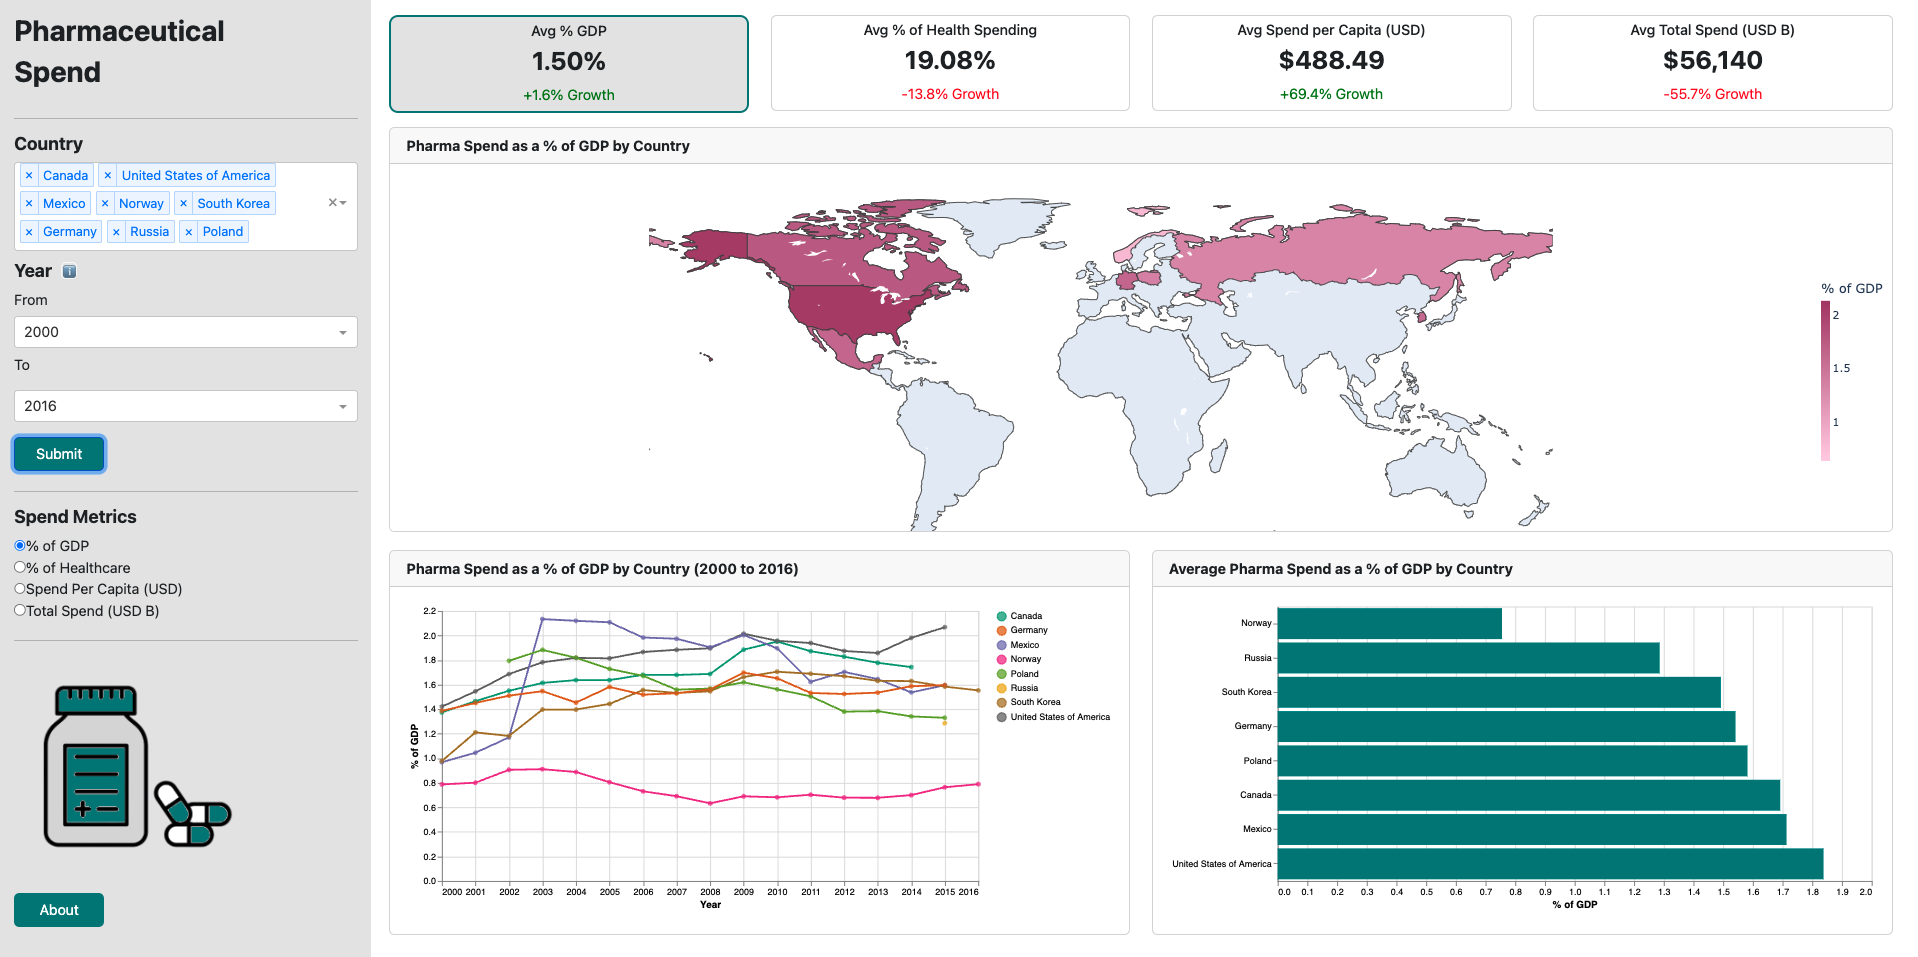This screenshot has height=957, width=1918.
Task: Open the About button
Action: coord(59,910)
